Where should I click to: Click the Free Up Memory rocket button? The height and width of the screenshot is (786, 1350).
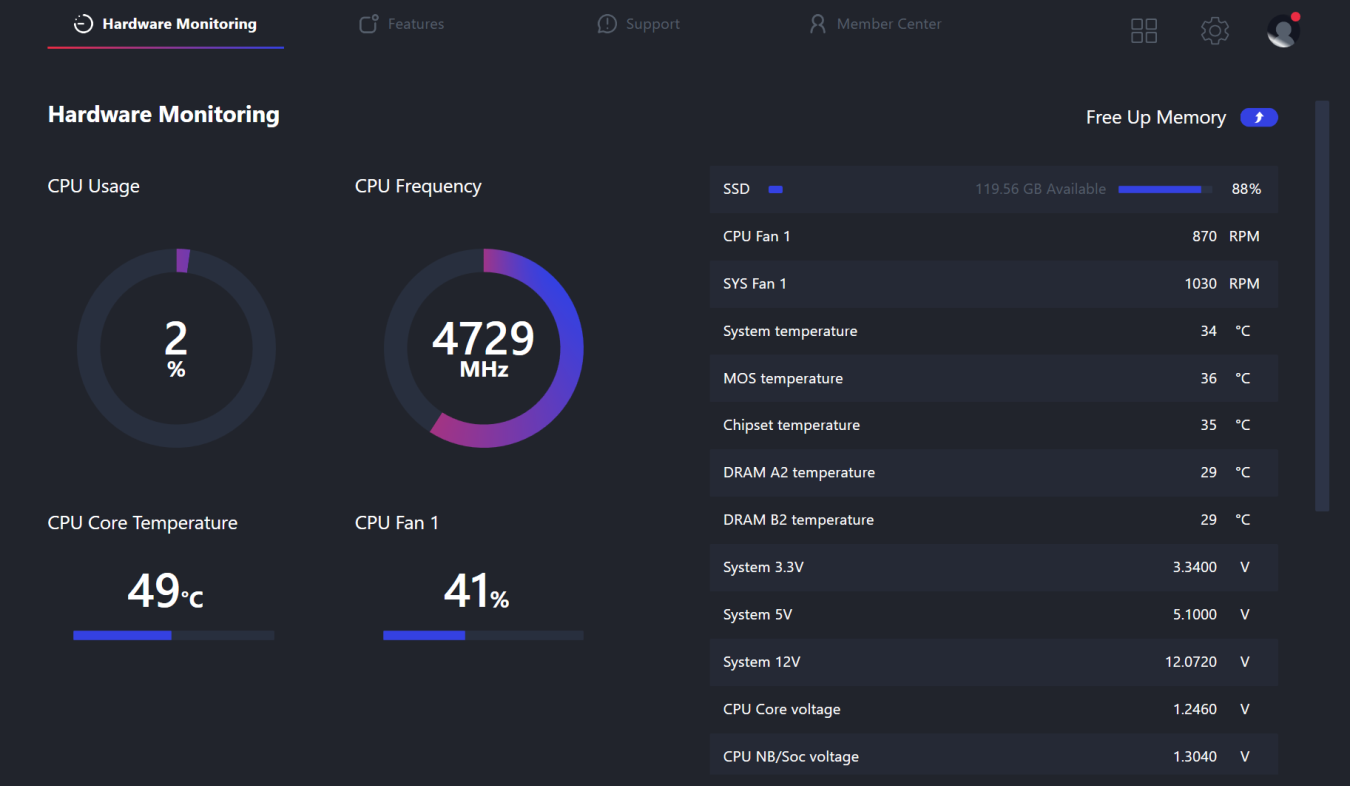[x=1259, y=118]
